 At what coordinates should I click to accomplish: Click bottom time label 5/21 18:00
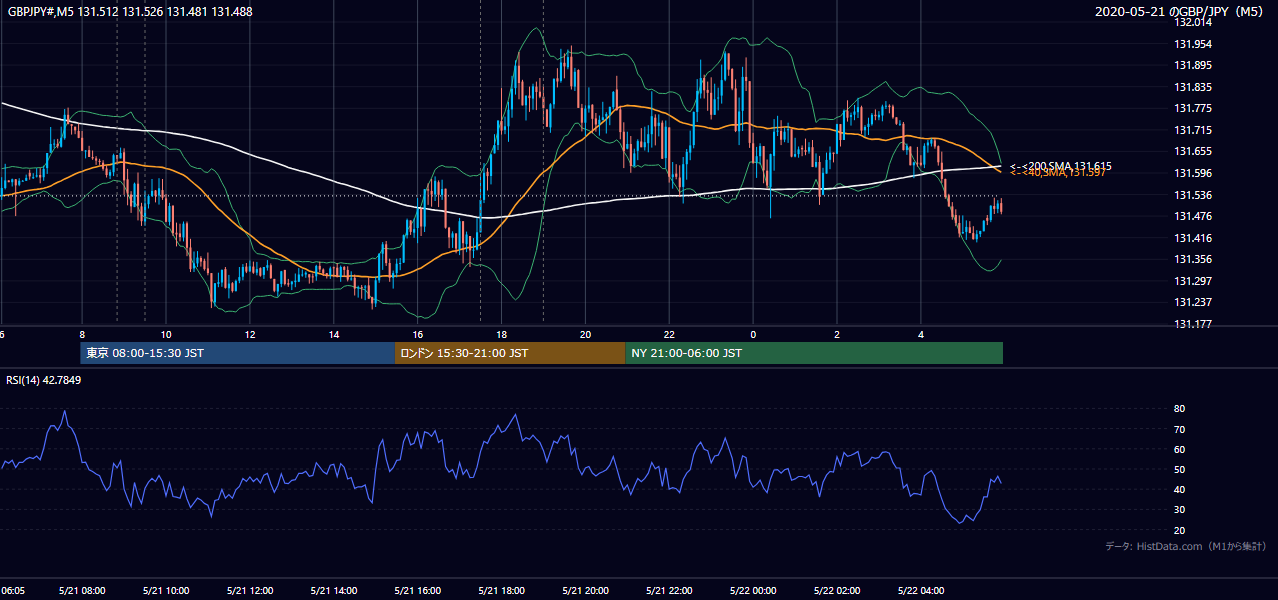502,590
